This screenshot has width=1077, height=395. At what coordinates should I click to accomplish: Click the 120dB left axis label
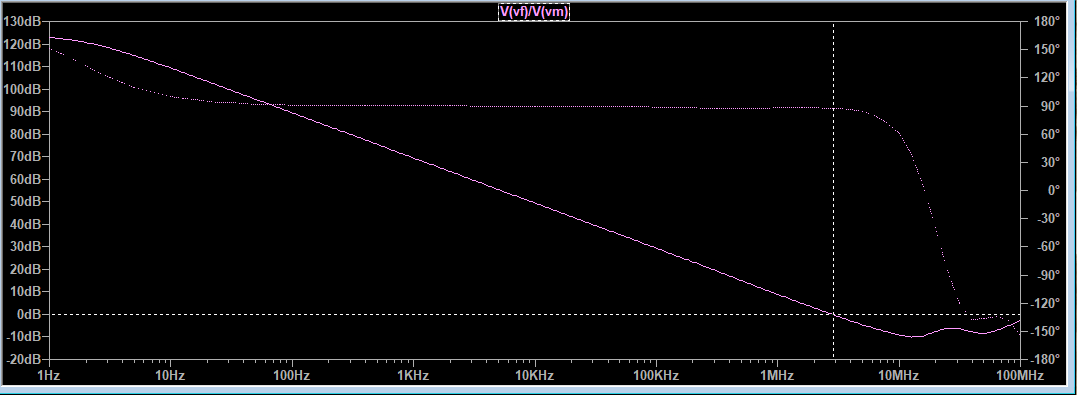coord(22,44)
